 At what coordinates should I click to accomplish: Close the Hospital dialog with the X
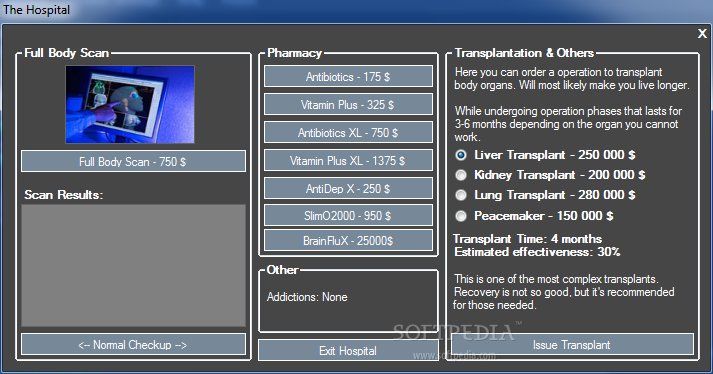click(702, 33)
